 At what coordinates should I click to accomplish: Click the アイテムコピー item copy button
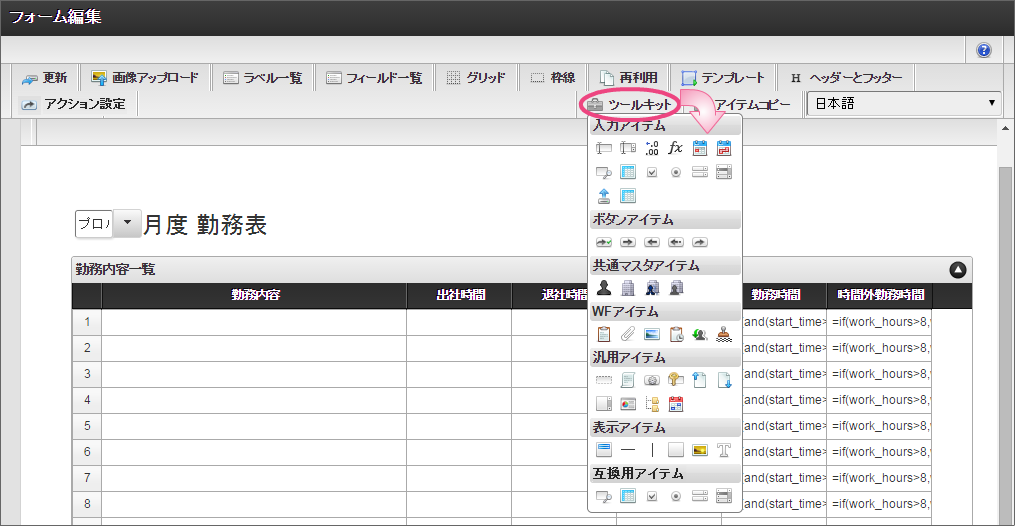click(752, 104)
